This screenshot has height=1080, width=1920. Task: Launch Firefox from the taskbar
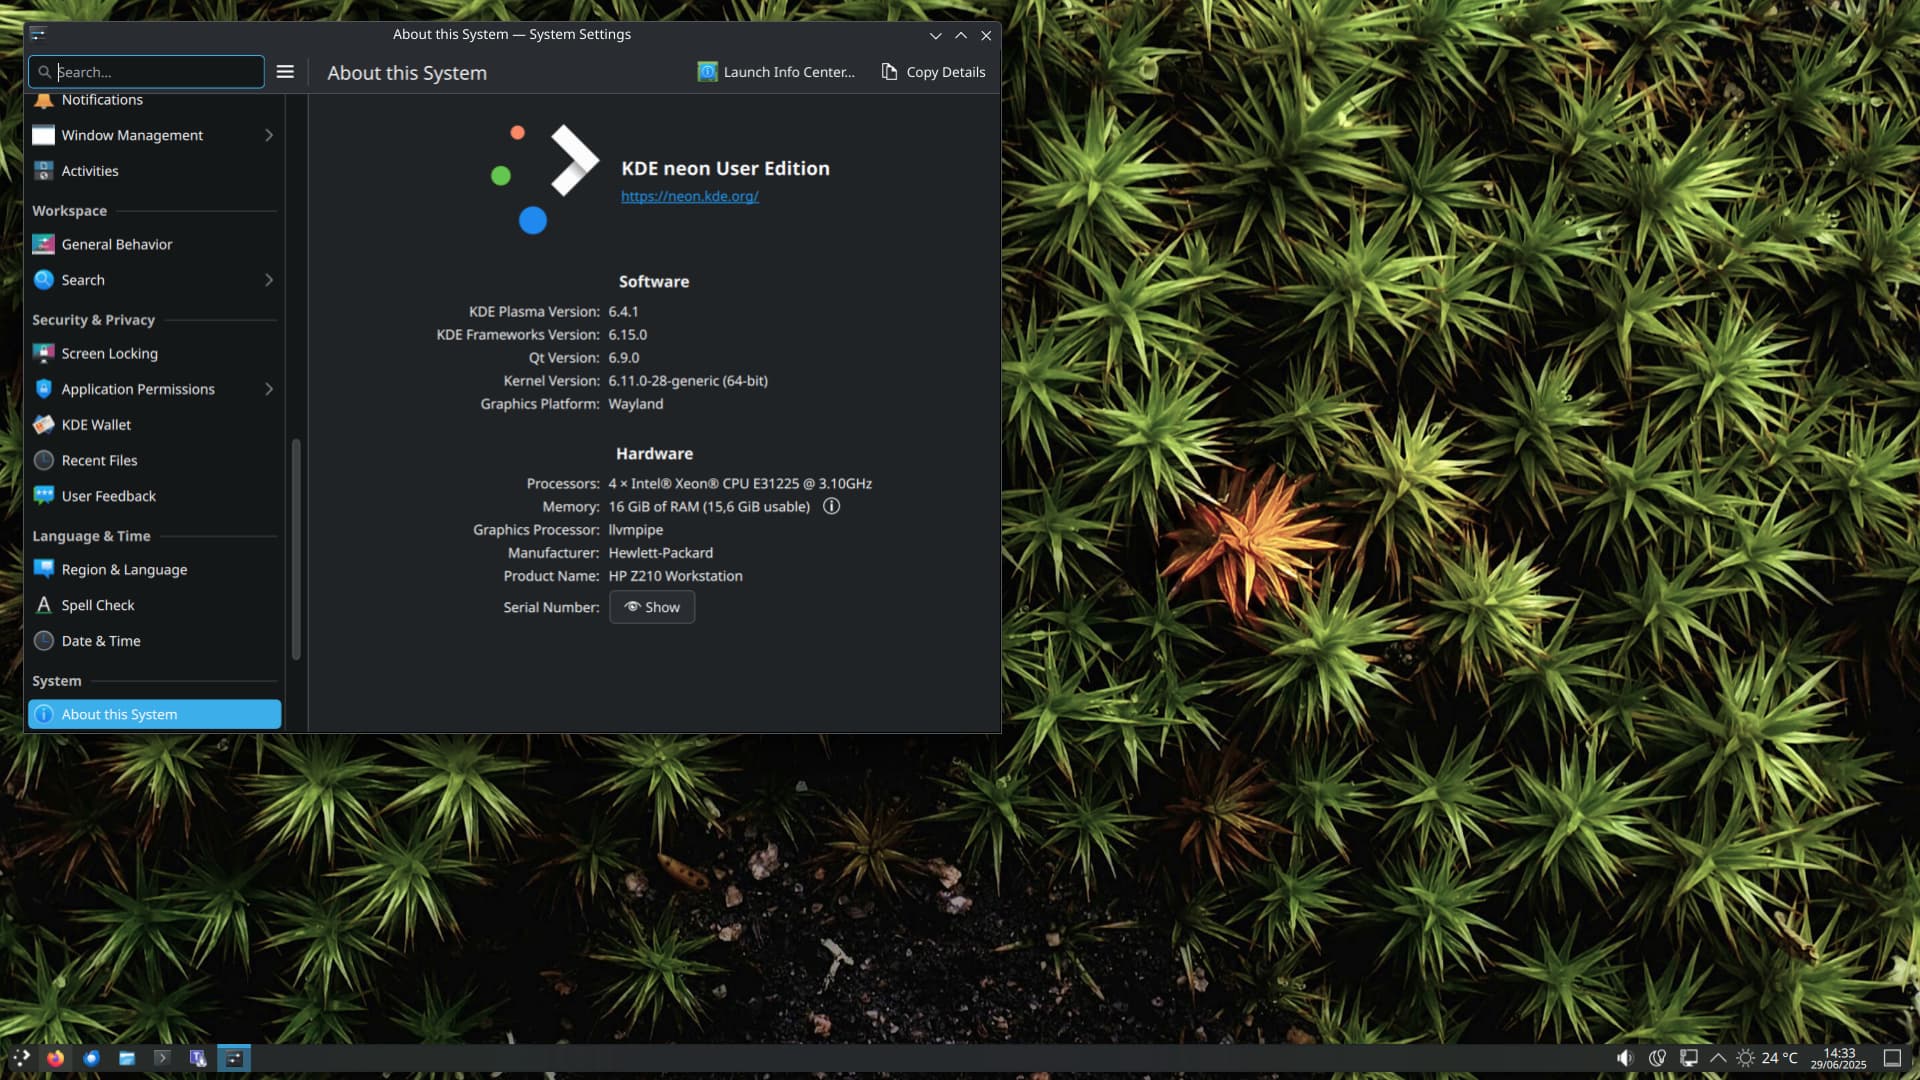55,1058
